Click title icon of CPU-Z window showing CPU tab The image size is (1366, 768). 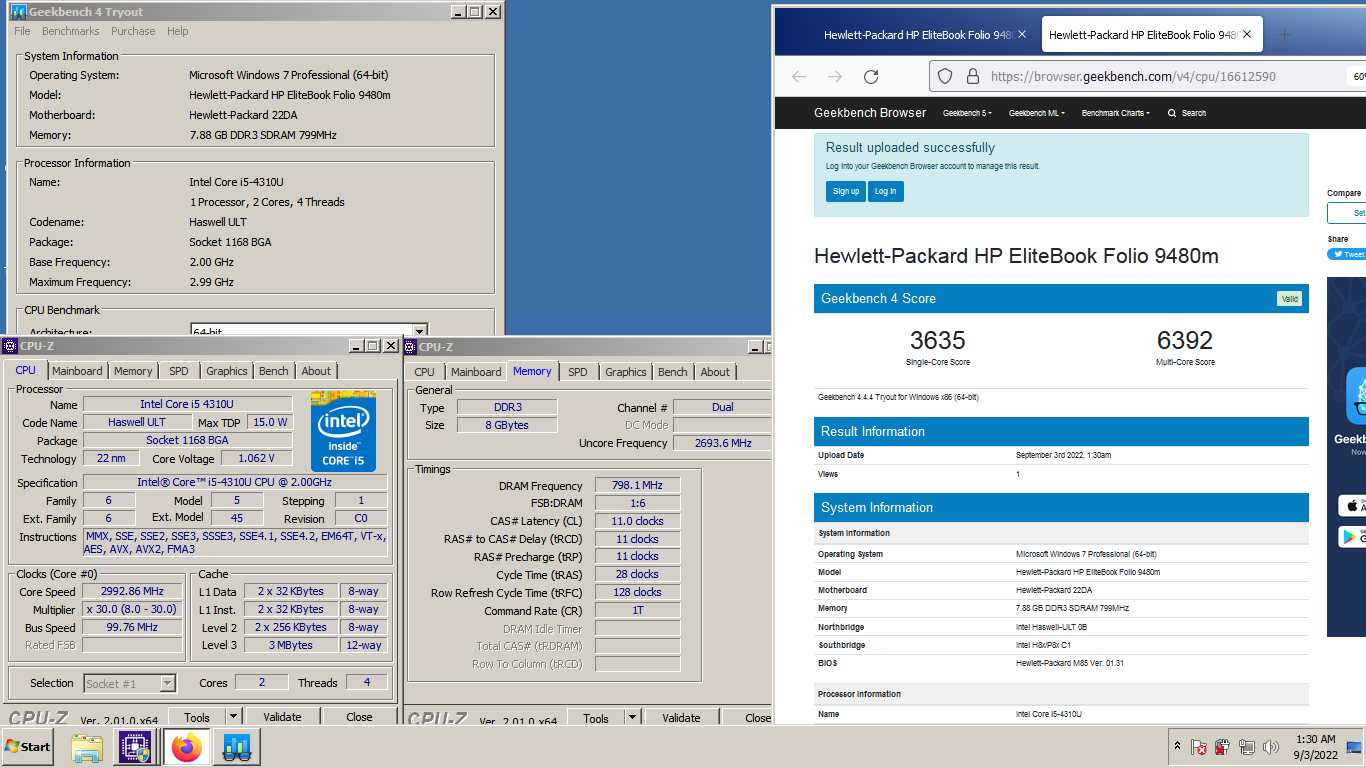click(x=10, y=346)
